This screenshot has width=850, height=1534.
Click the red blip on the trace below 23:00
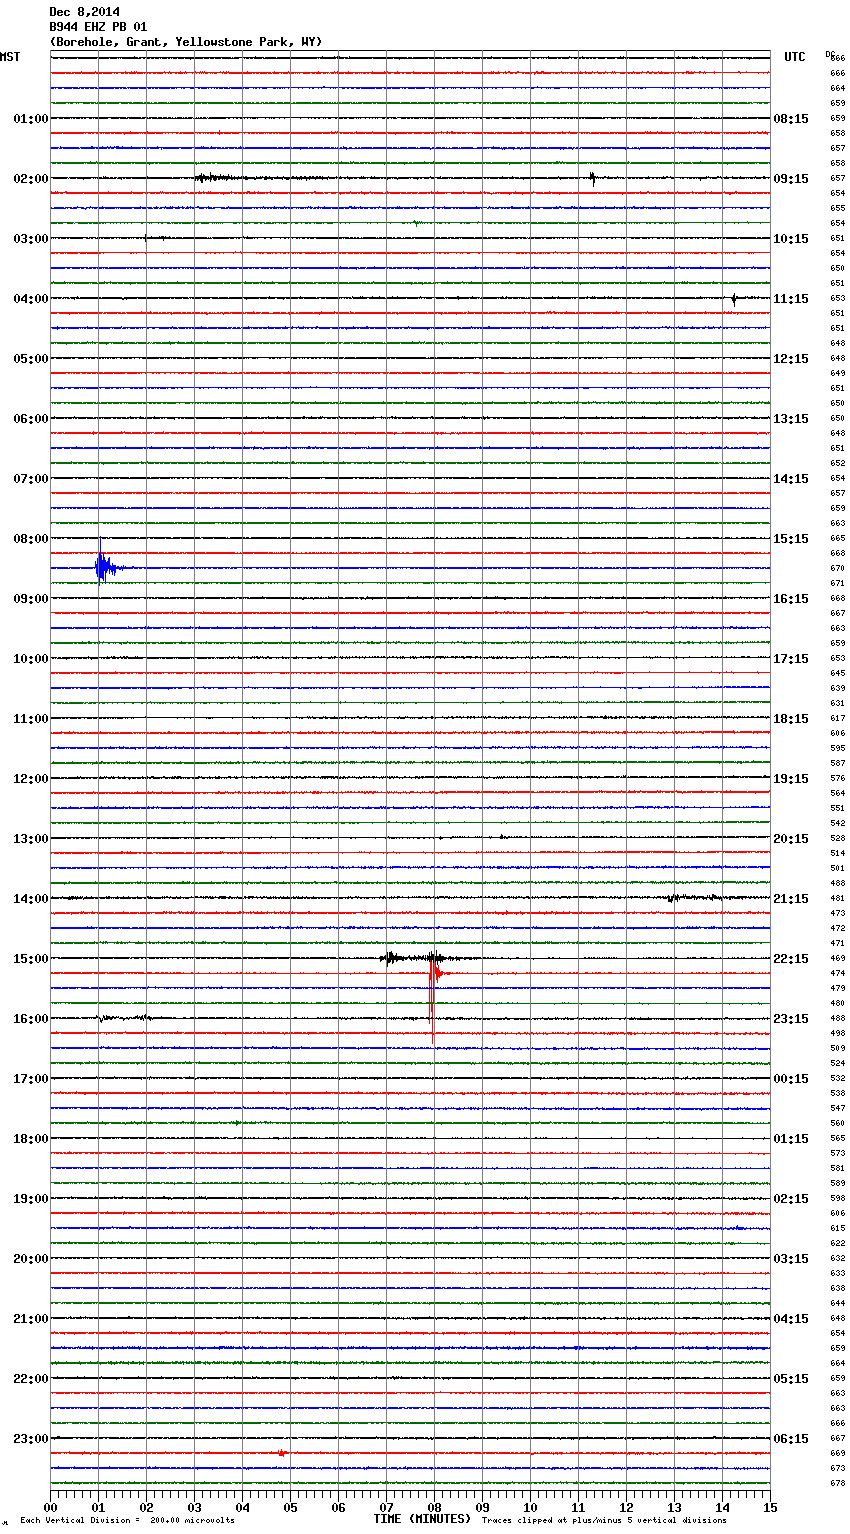(282, 1453)
